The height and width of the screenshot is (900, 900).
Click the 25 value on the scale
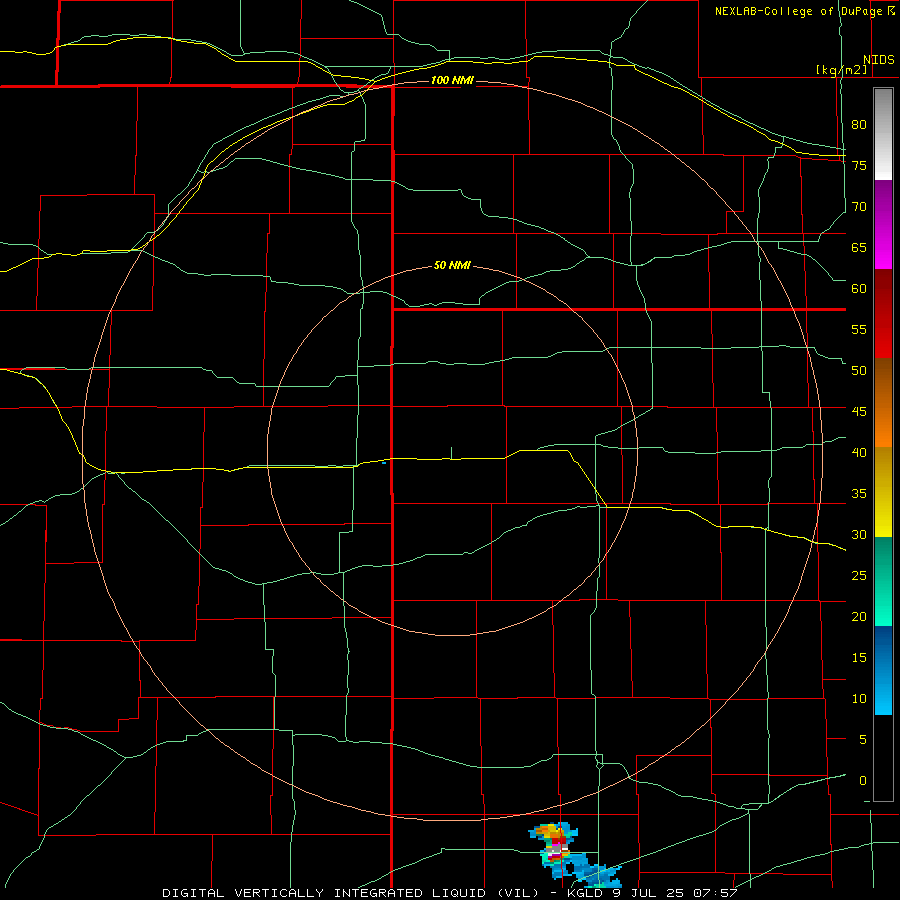pos(859,575)
